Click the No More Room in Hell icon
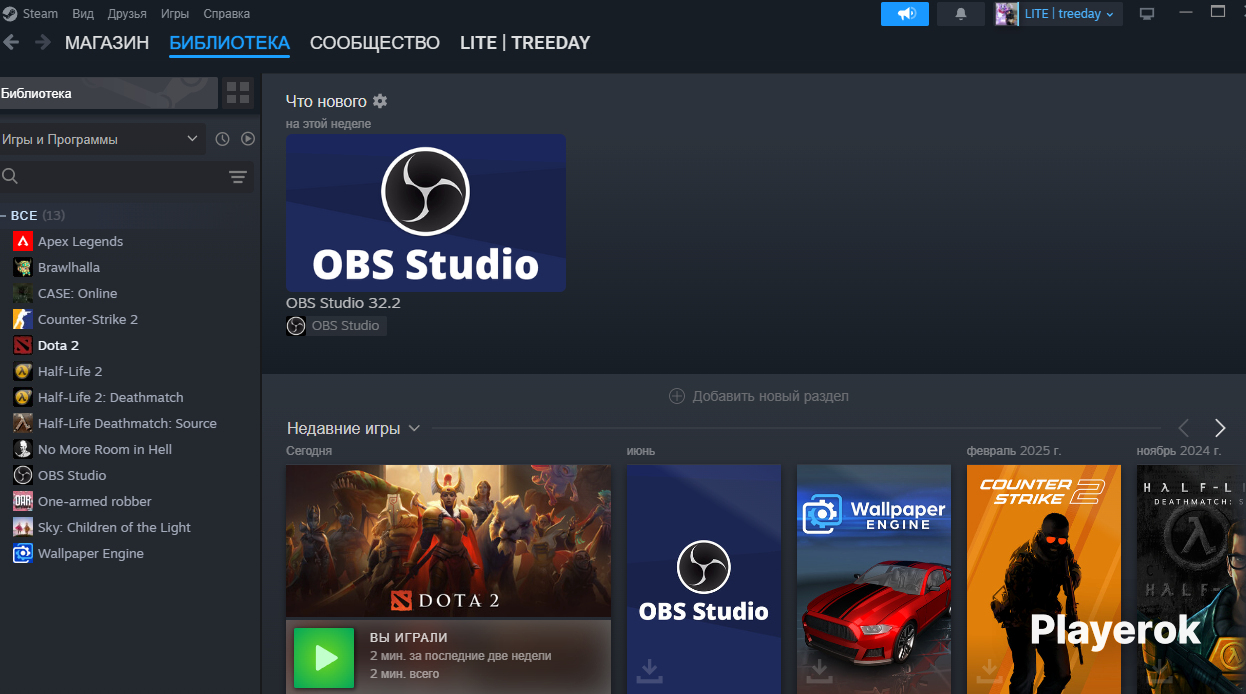The height and width of the screenshot is (694, 1246). tap(23, 449)
